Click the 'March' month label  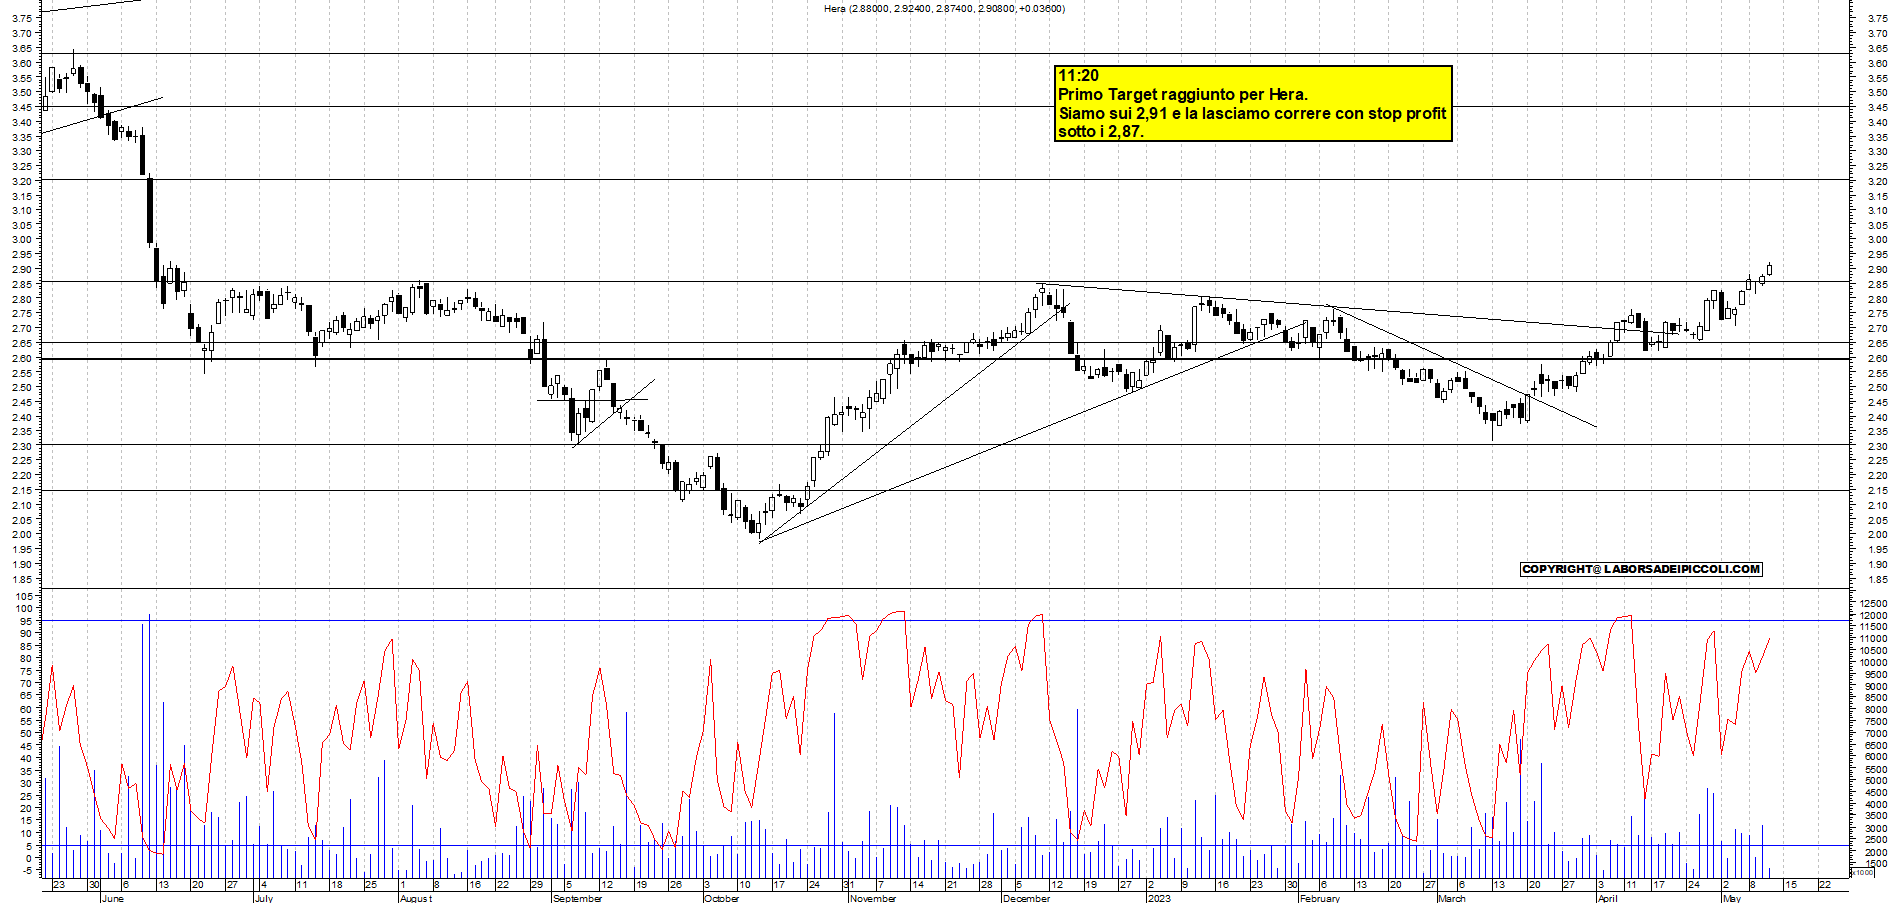point(1452,898)
